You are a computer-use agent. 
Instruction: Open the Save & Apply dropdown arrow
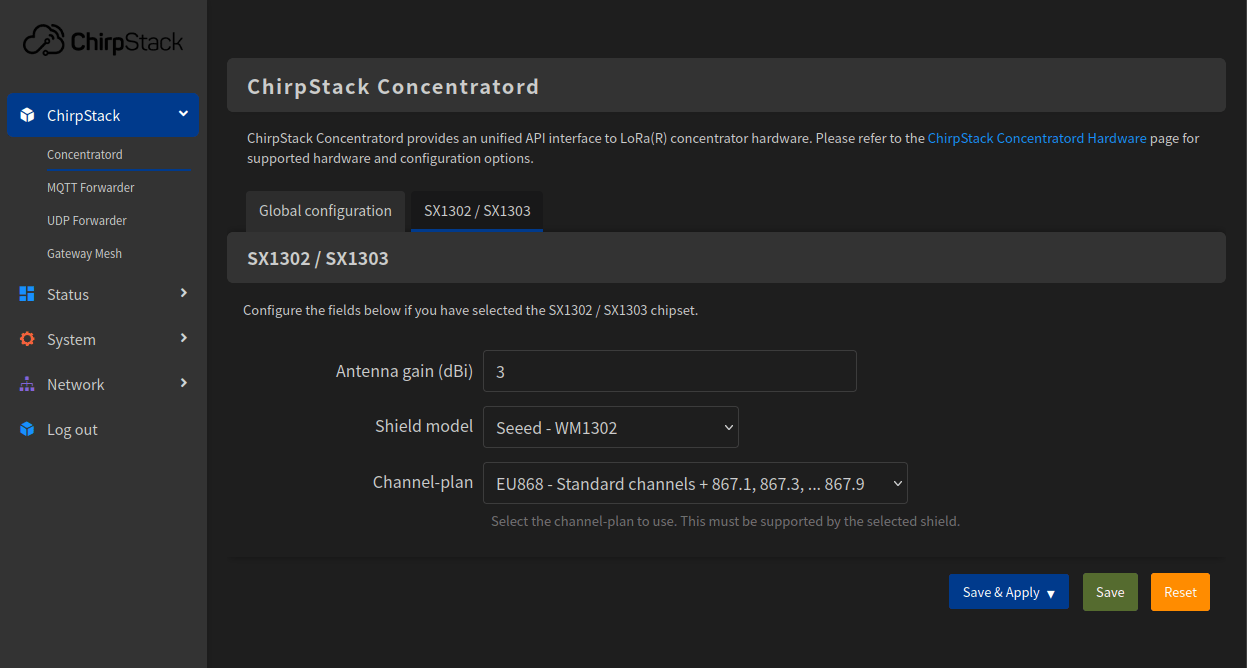coord(1051,593)
